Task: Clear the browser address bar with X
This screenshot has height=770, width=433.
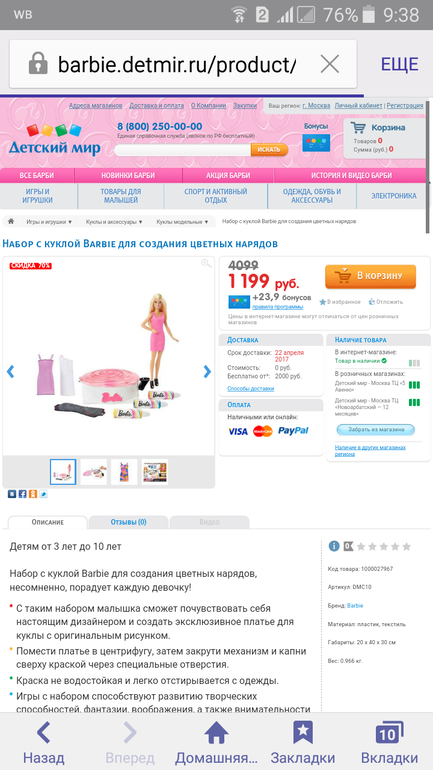Action: [x=329, y=64]
